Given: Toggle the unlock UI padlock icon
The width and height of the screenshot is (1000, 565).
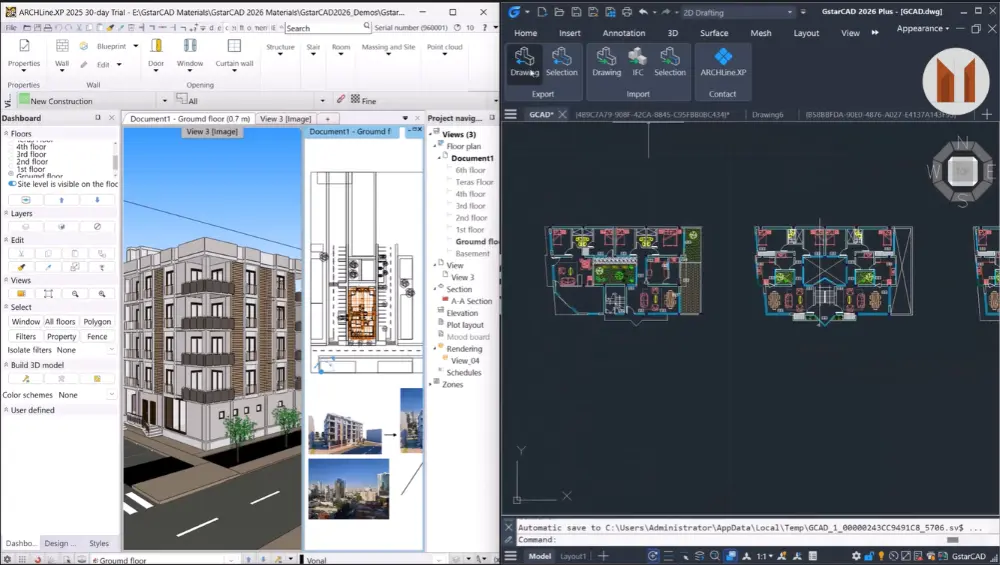Looking at the screenshot, I should click(x=869, y=556).
